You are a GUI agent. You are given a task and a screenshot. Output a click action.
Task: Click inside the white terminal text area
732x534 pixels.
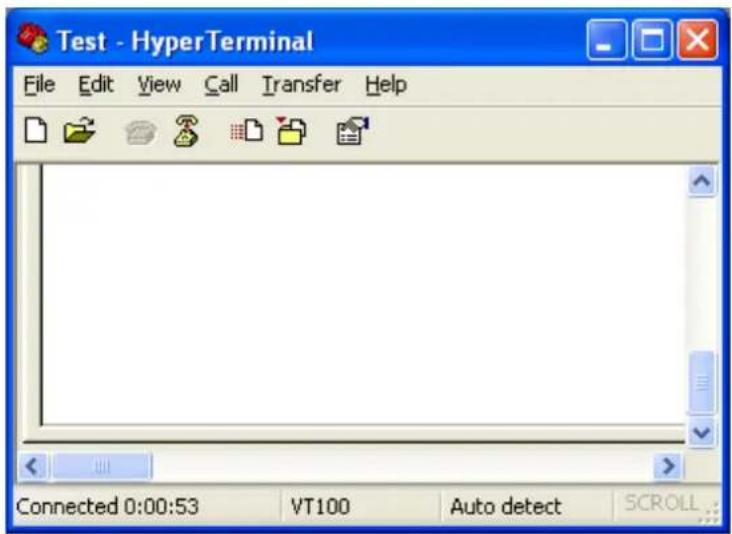tap(363, 294)
